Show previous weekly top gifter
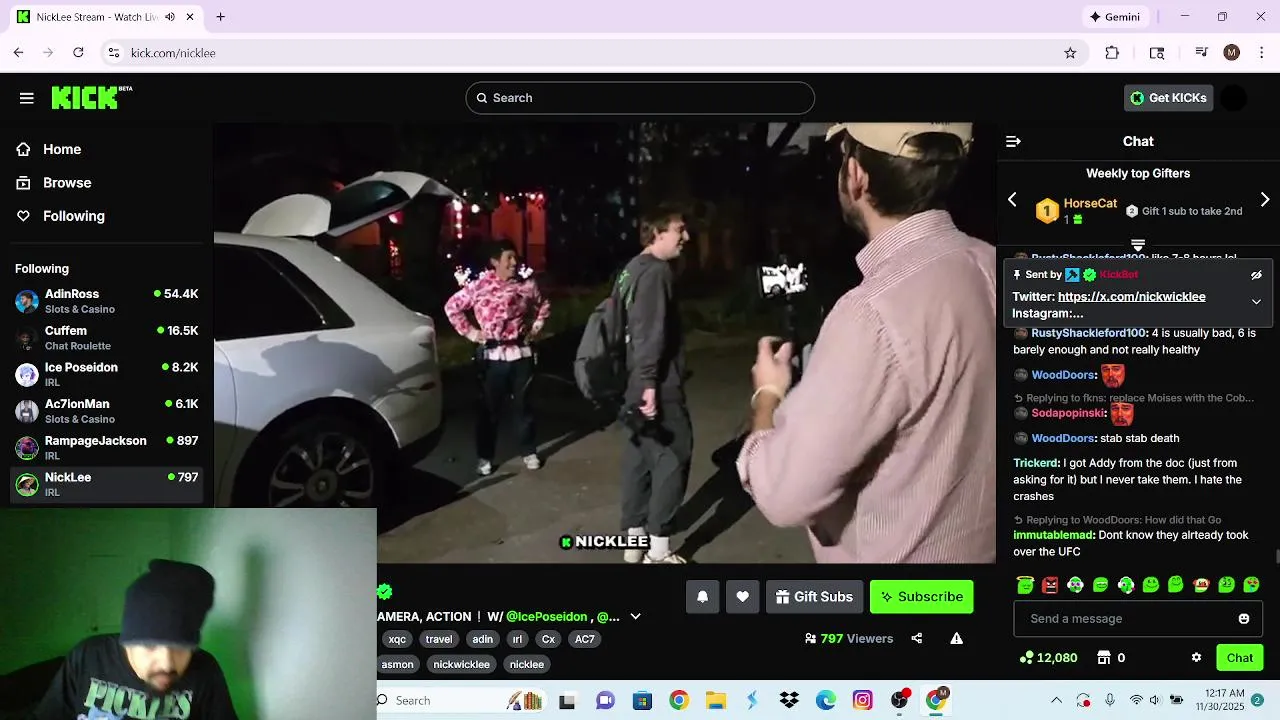This screenshot has width=1280, height=720. [1012, 200]
